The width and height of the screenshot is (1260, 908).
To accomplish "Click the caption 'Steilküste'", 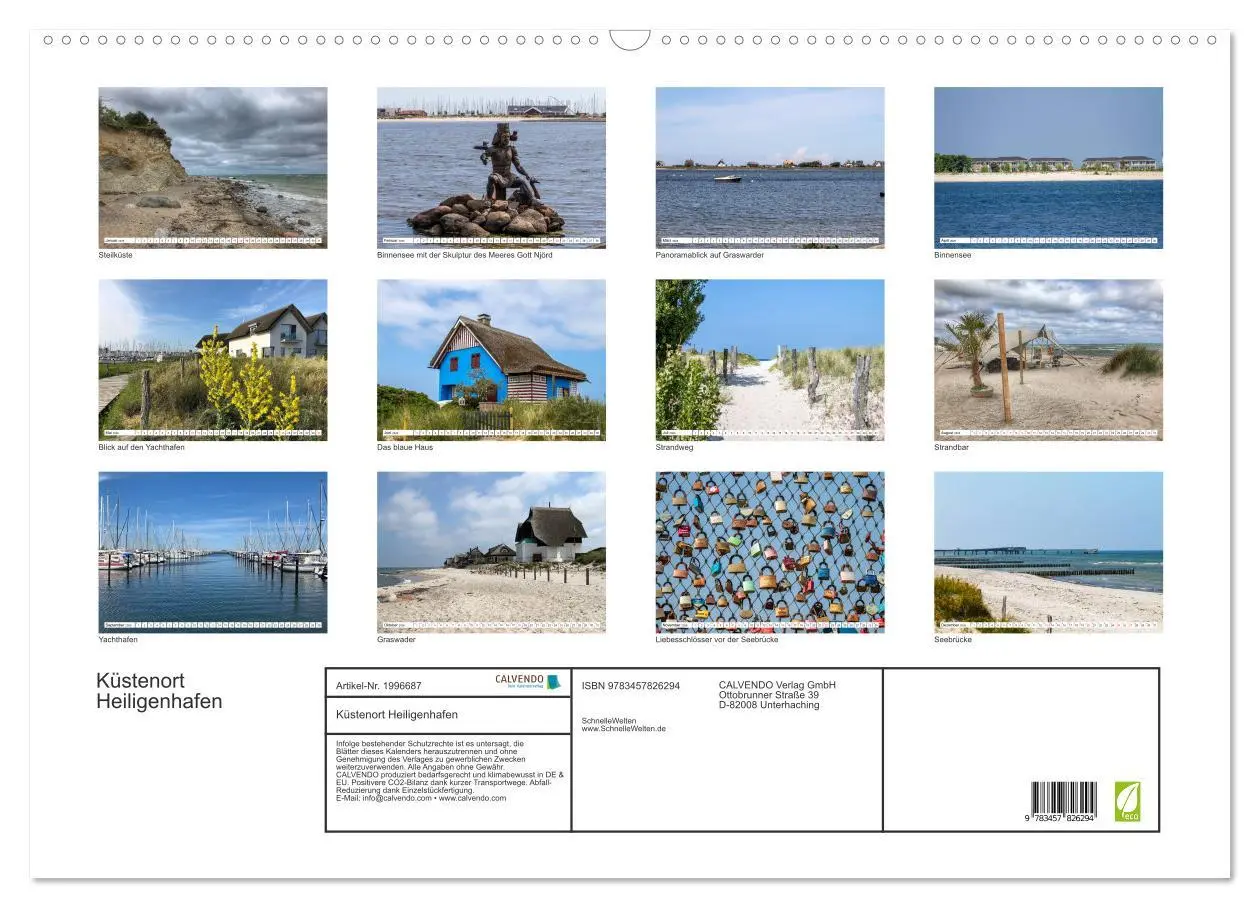I will pos(115,255).
